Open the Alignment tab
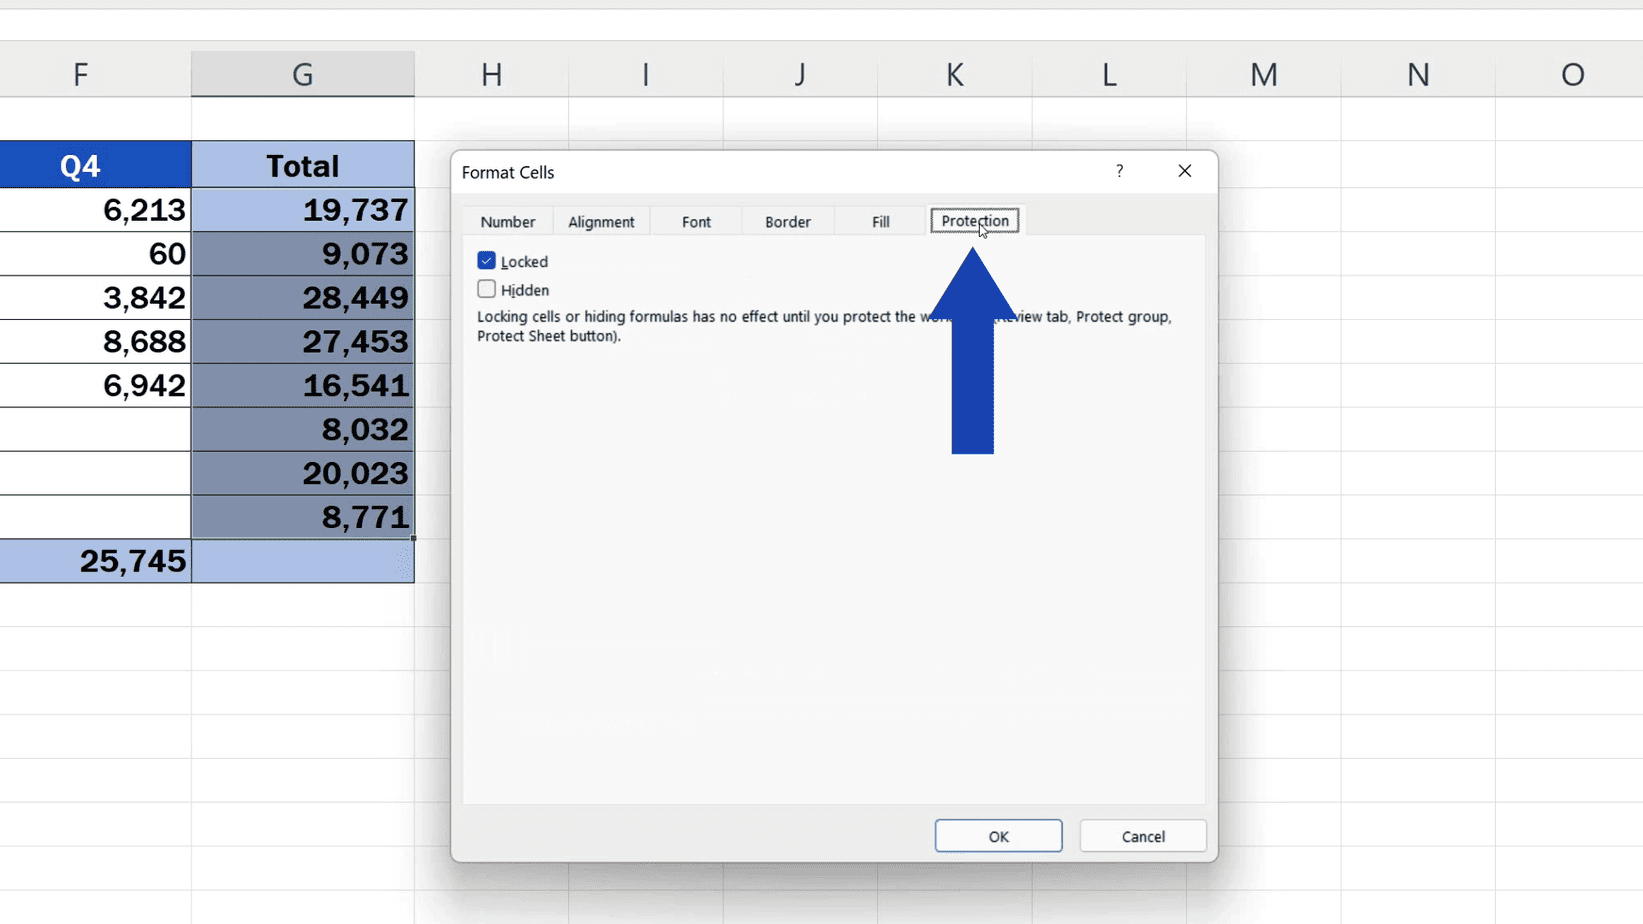The height and width of the screenshot is (924, 1643). [600, 221]
